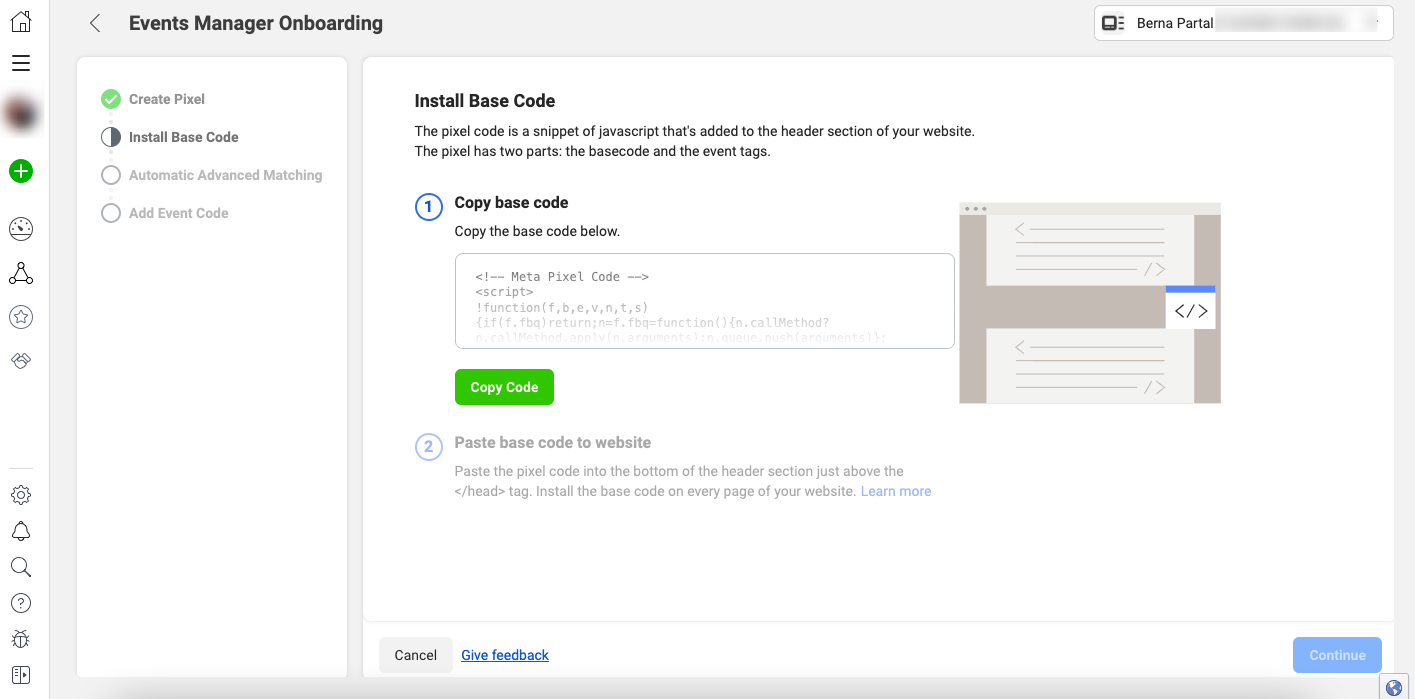Open the home dashboard icon
This screenshot has height=699, width=1415.
point(20,20)
